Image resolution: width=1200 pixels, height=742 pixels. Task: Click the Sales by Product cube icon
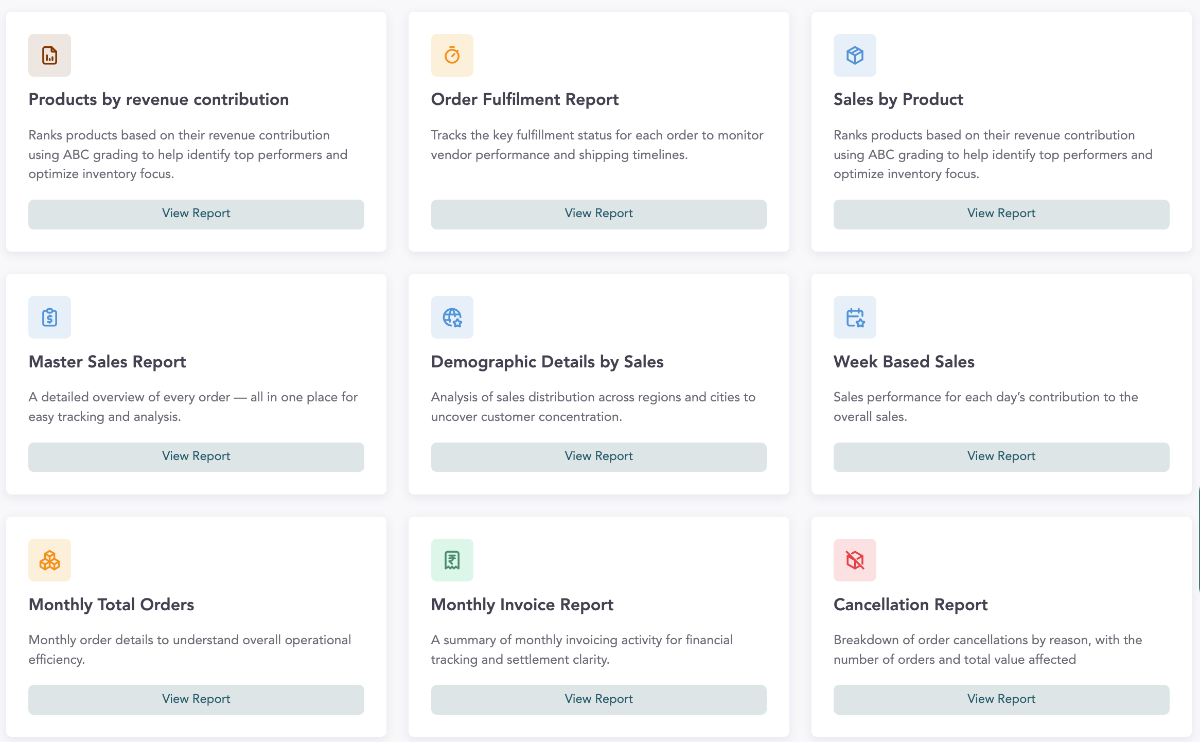click(x=855, y=55)
